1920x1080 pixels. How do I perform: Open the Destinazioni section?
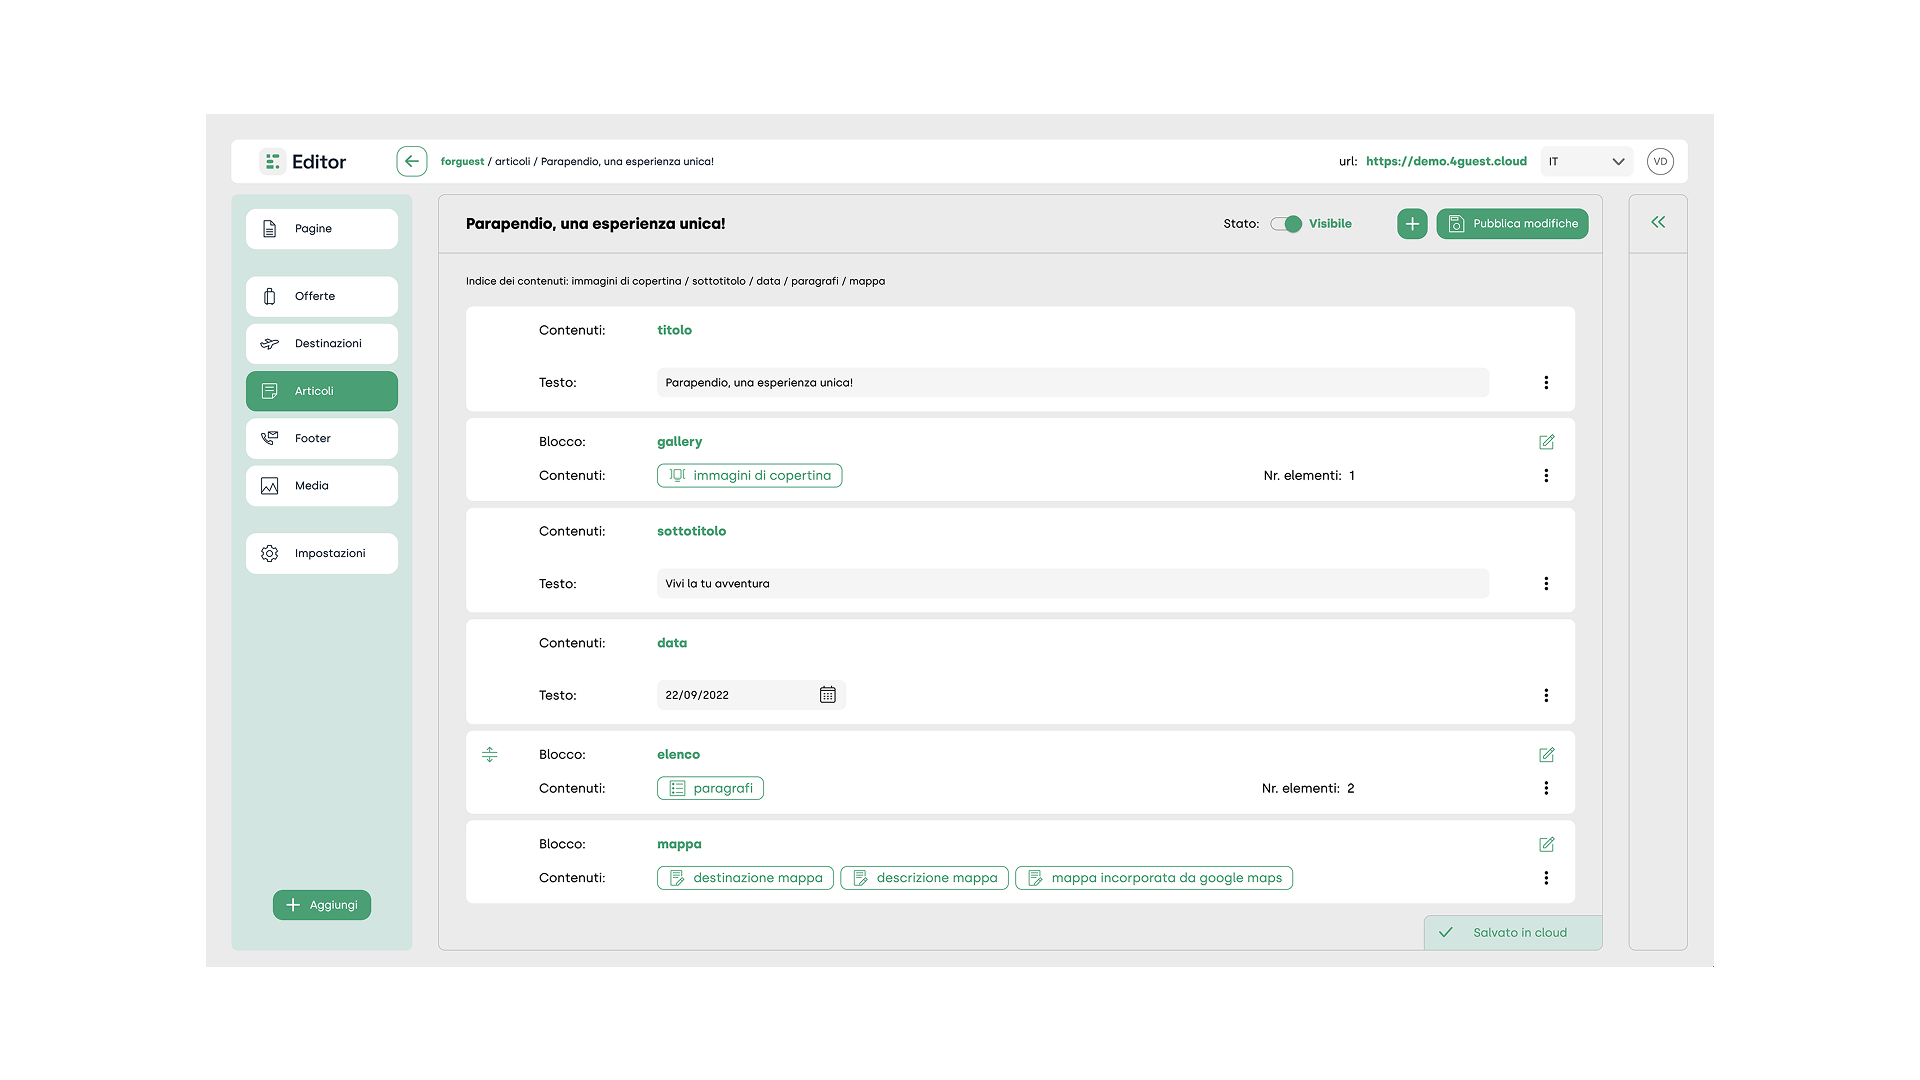point(322,344)
